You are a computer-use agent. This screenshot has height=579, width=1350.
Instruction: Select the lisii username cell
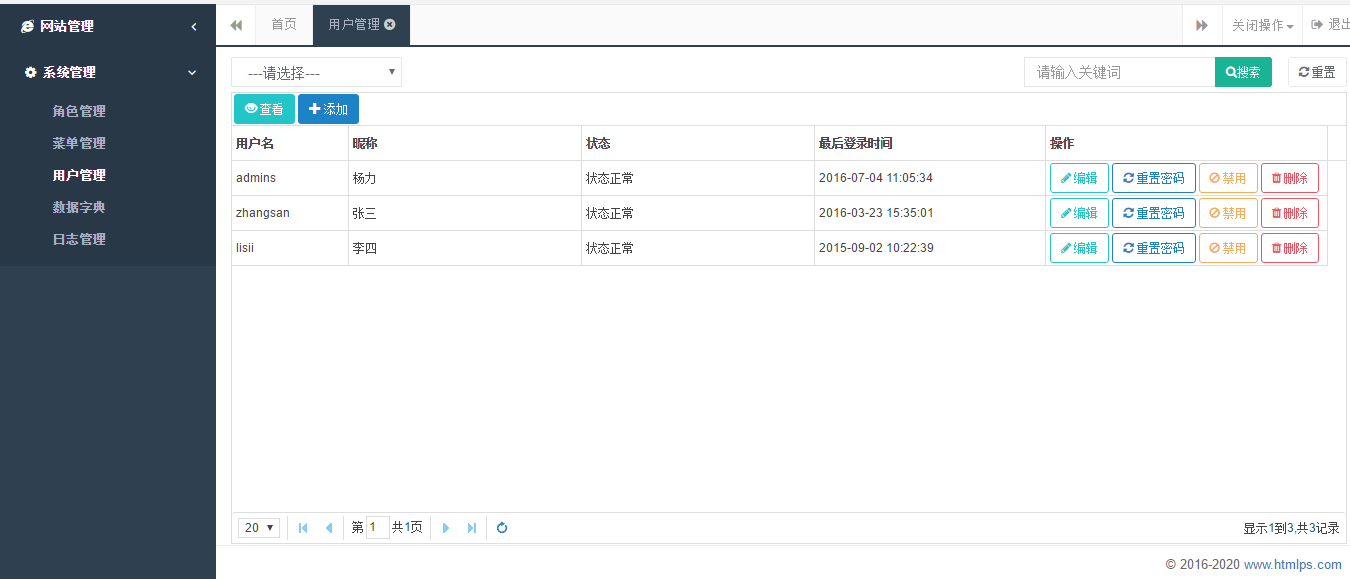(x=290, y=248)
